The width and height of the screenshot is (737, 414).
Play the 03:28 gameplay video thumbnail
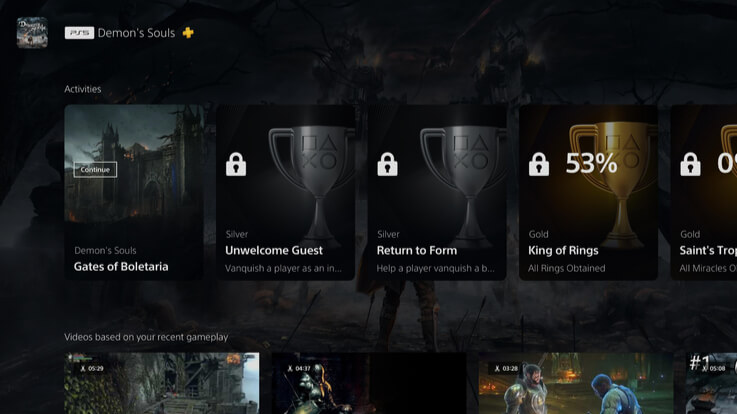(x=576, y=383)
